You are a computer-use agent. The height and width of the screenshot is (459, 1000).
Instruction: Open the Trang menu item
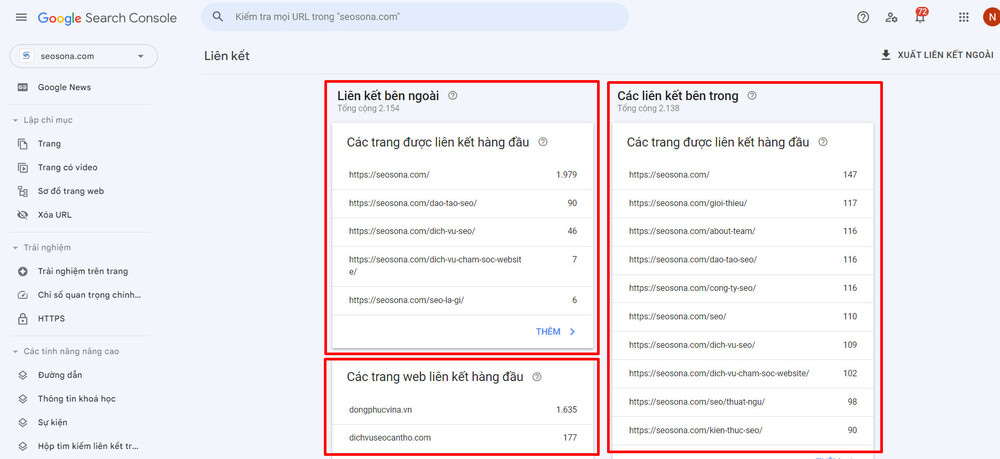click(49, 144)
